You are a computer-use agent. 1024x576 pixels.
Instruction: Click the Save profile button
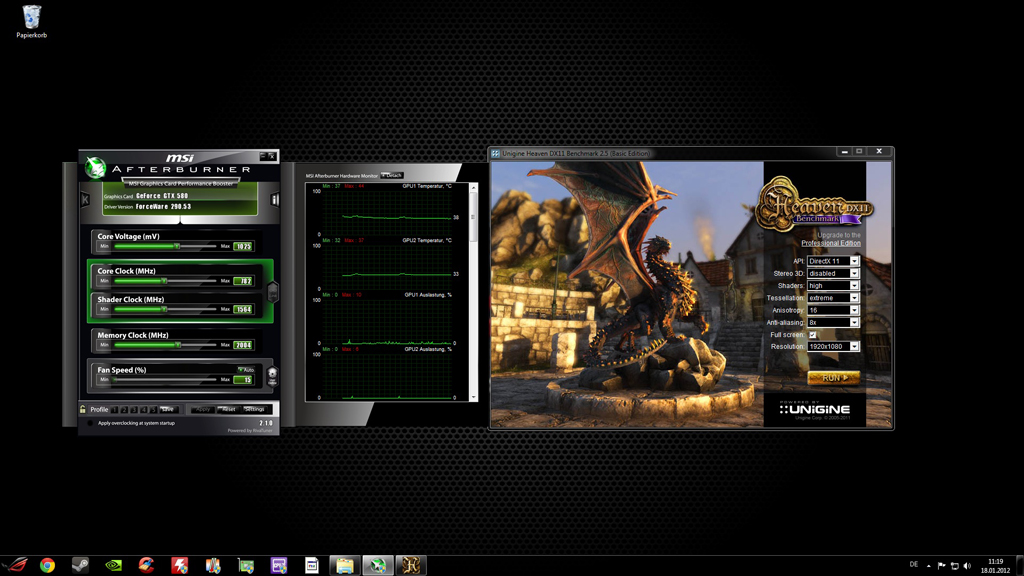pyautogui.click(x=168, y=409)
